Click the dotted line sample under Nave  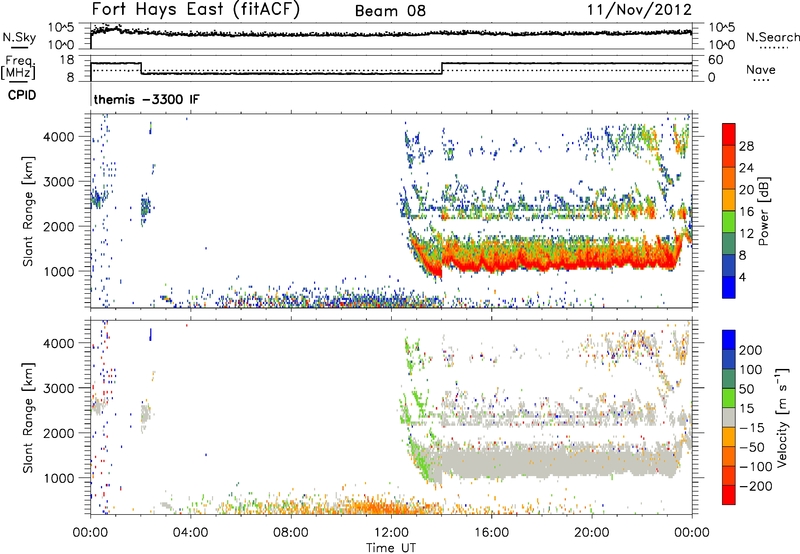761,81
